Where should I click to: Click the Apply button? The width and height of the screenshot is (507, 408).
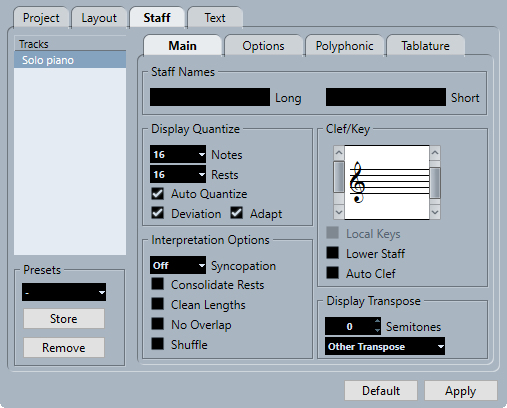461,391
